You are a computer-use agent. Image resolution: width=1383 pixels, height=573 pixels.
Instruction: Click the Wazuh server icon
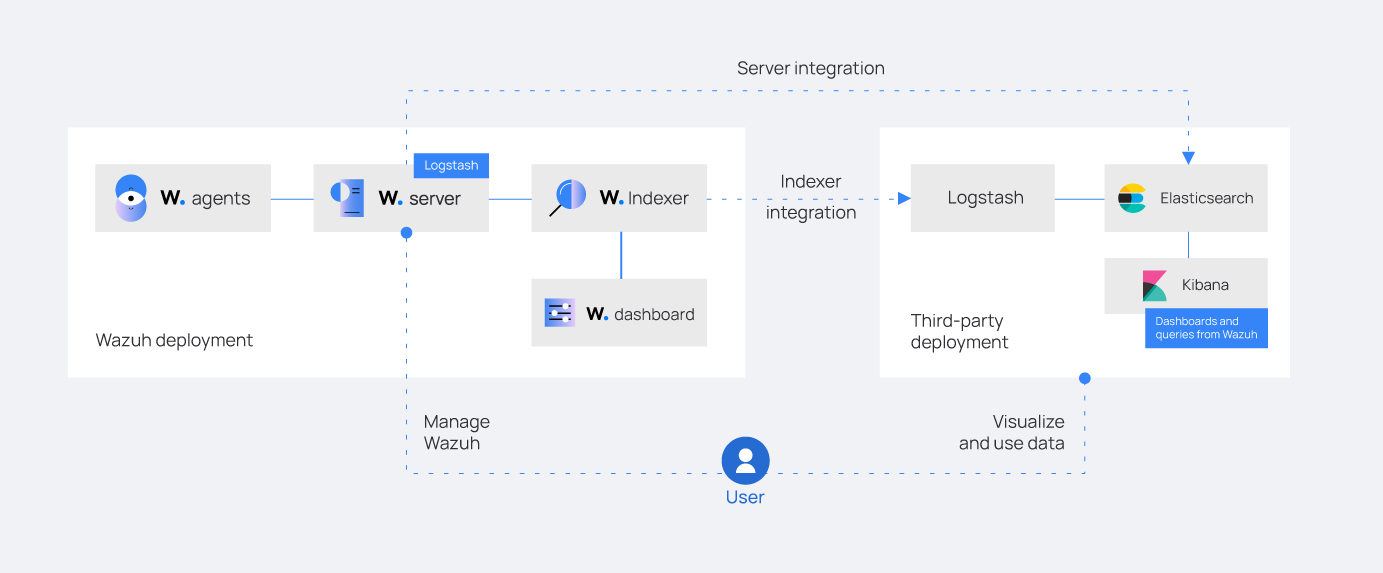pos(348,198)
